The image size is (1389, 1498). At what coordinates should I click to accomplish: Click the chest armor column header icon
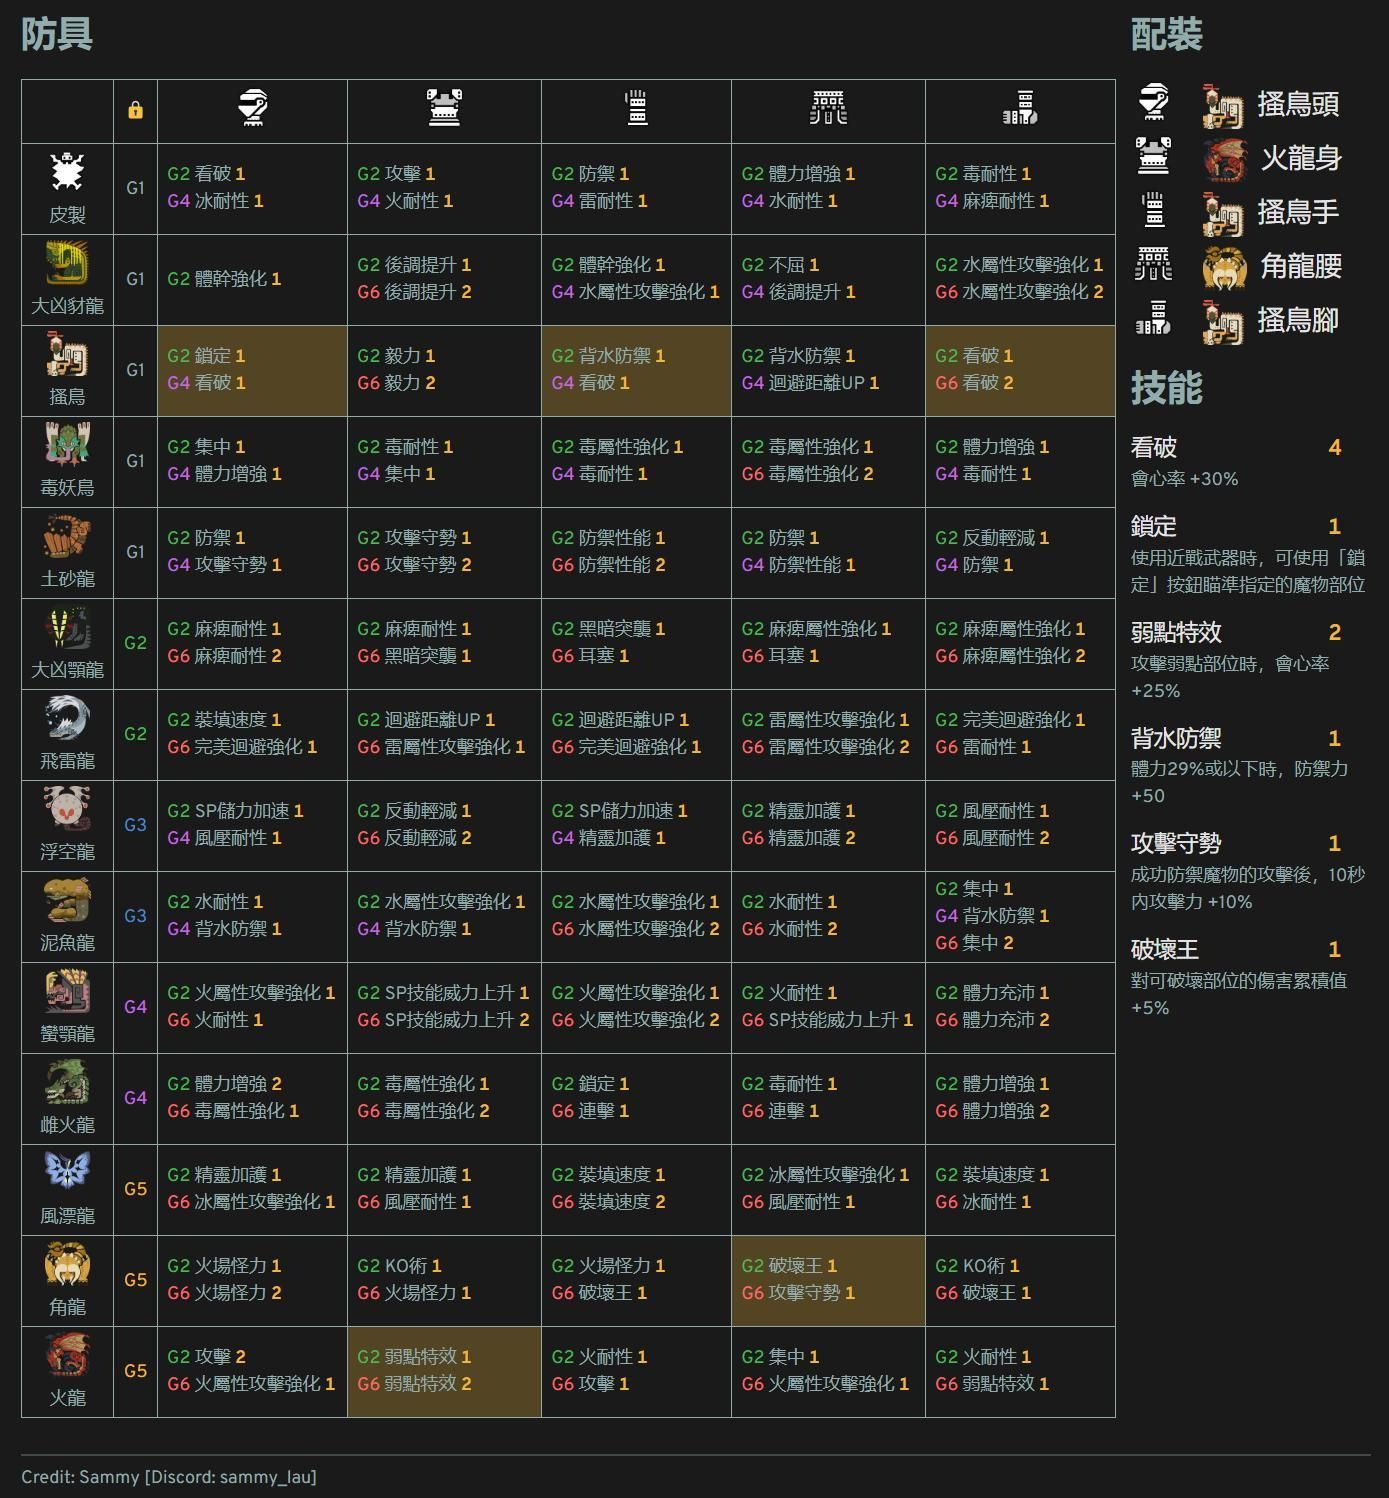coord(444,108)
